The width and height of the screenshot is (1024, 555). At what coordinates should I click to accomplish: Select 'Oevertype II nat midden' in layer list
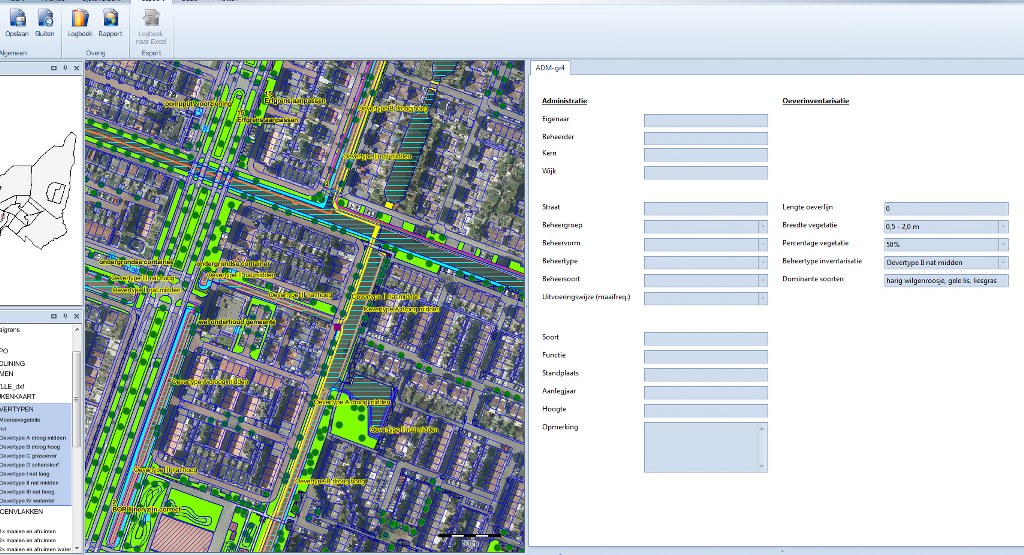tap(28, 483)
